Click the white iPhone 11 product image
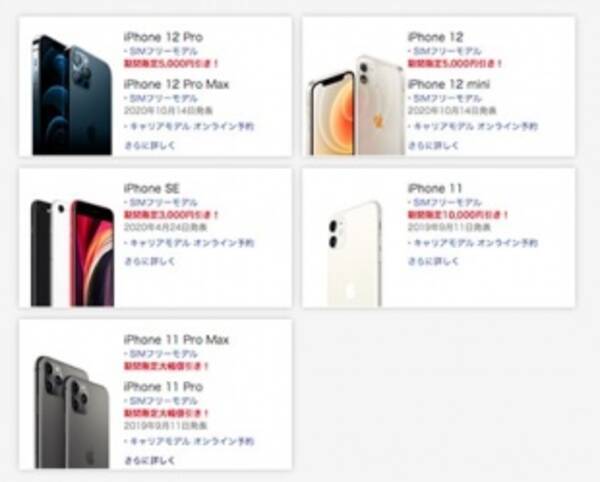The height and width of the screenshot is (482, 600). pos(354,254)
